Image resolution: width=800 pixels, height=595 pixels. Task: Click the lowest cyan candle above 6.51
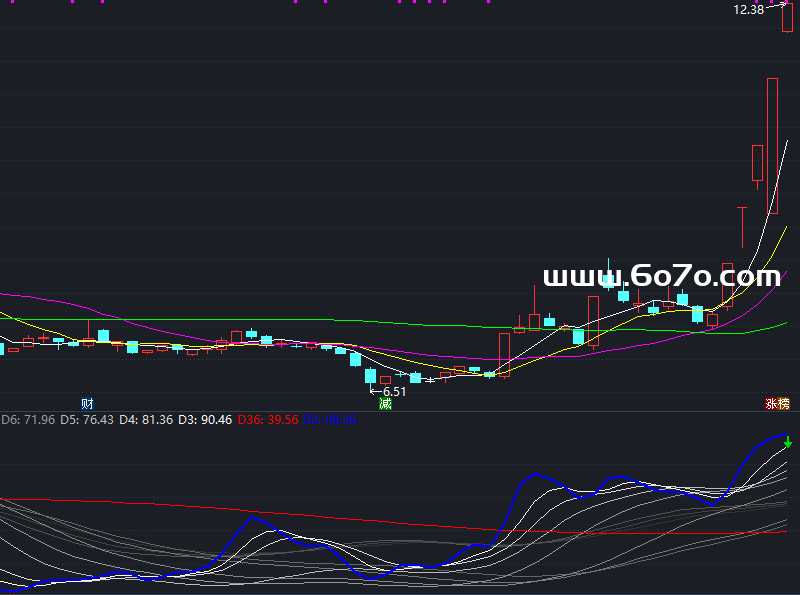coord(371,376)
